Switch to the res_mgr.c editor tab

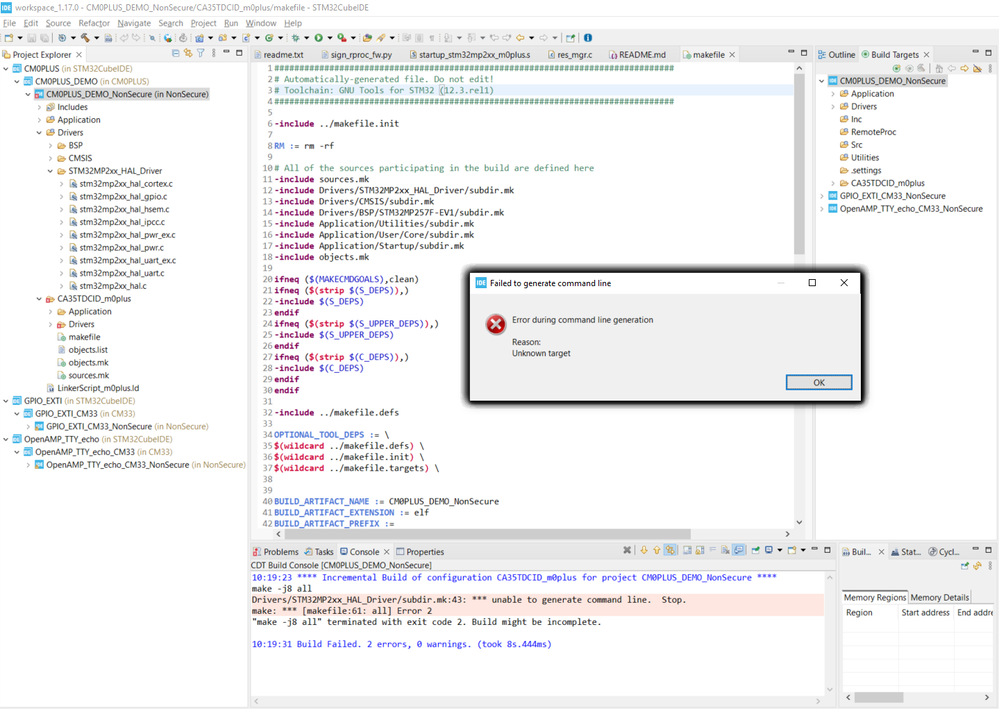(570, 55)
